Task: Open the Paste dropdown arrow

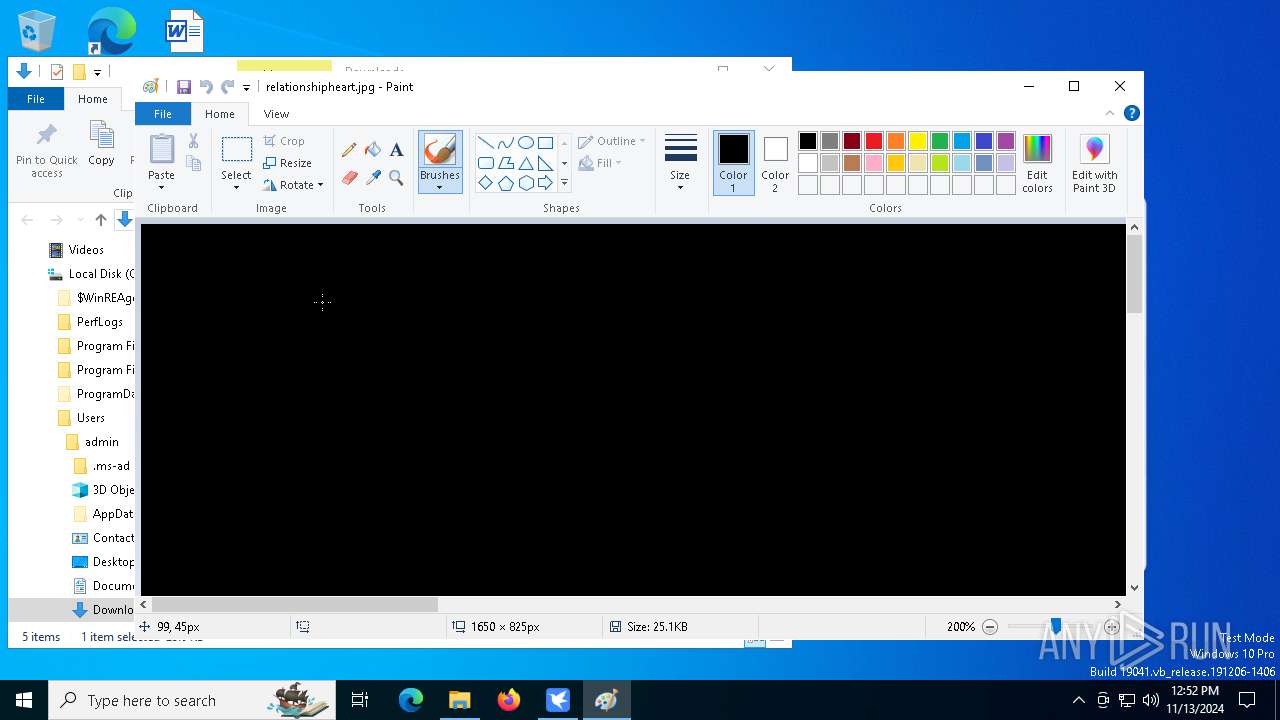Action: coord(161,188)
